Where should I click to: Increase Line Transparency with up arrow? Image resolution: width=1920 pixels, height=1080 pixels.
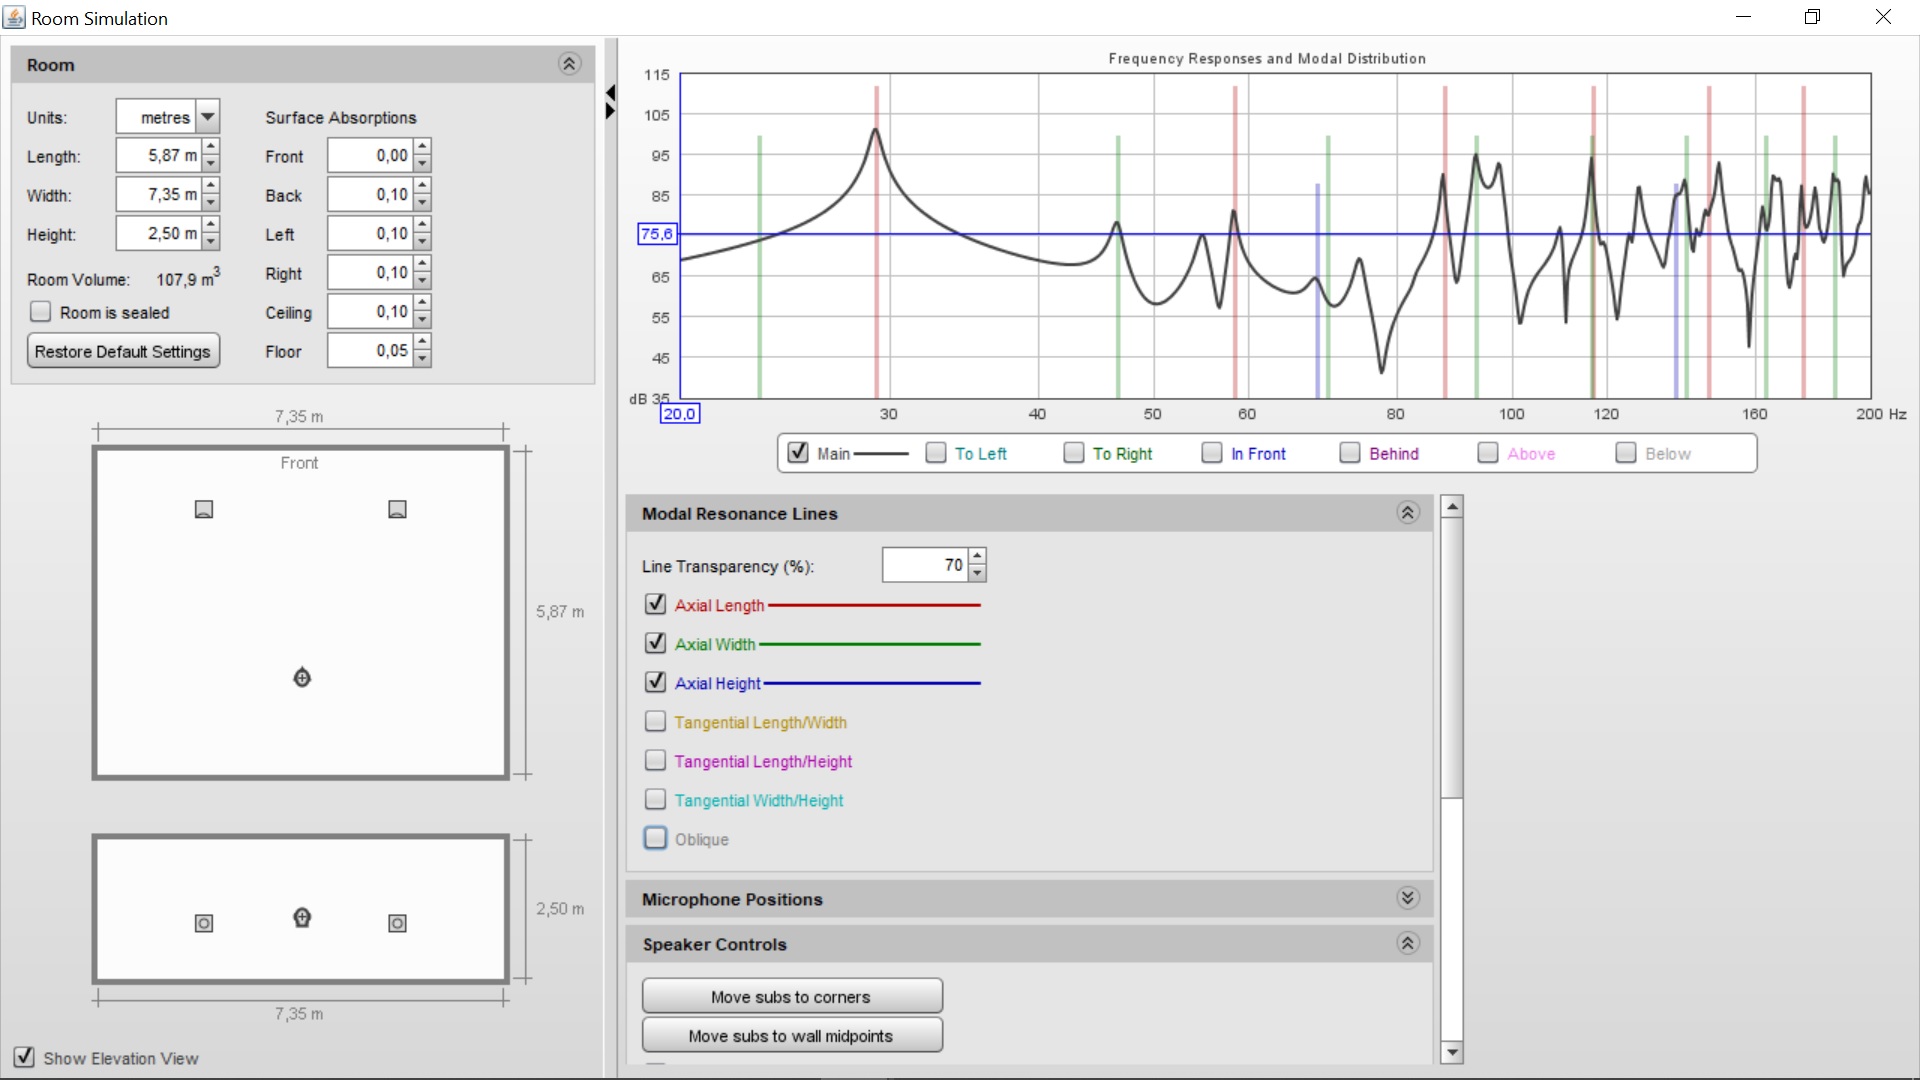click(x=977, y=556)
